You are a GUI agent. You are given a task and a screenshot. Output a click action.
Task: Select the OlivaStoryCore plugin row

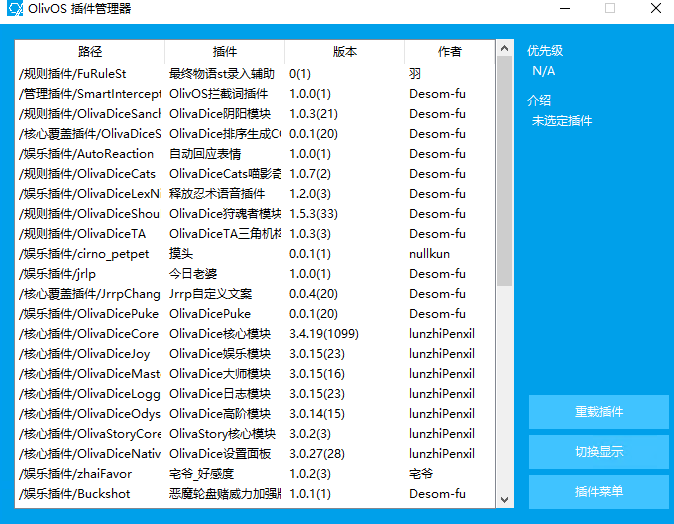(200, 434)
